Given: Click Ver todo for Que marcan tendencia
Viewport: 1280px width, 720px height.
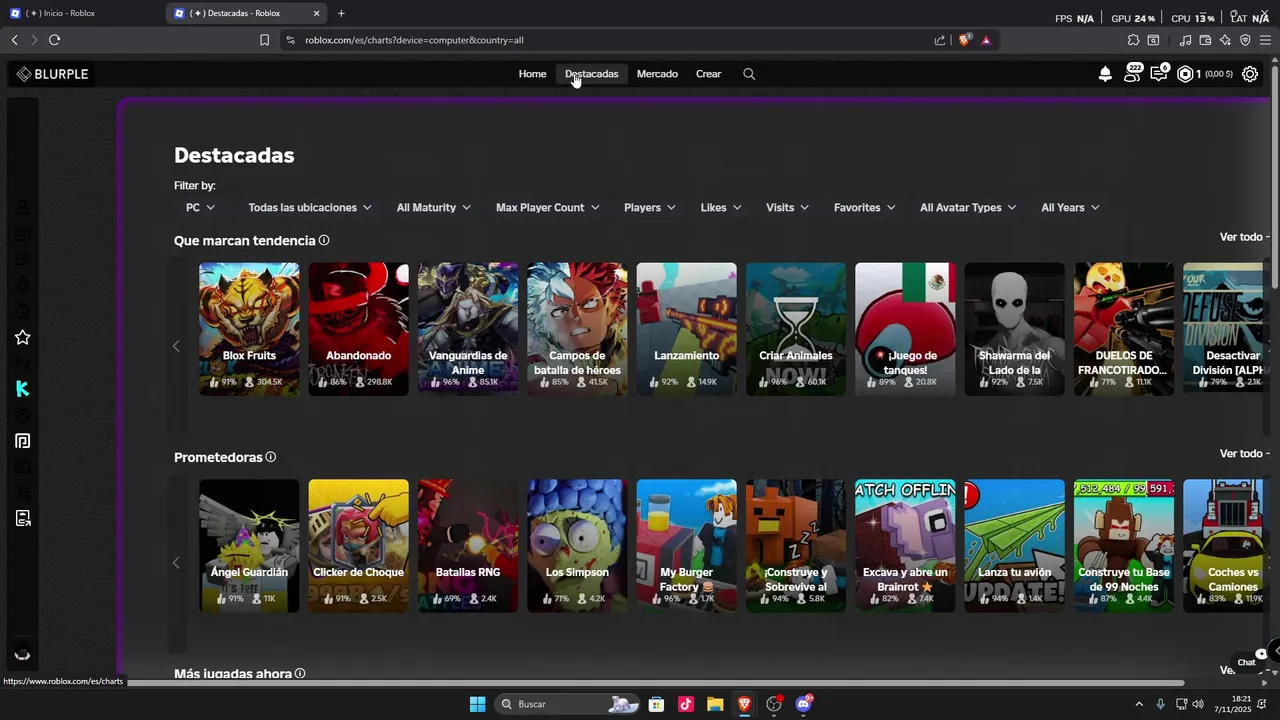Looking at the screenshot, I should [1244, 237].
